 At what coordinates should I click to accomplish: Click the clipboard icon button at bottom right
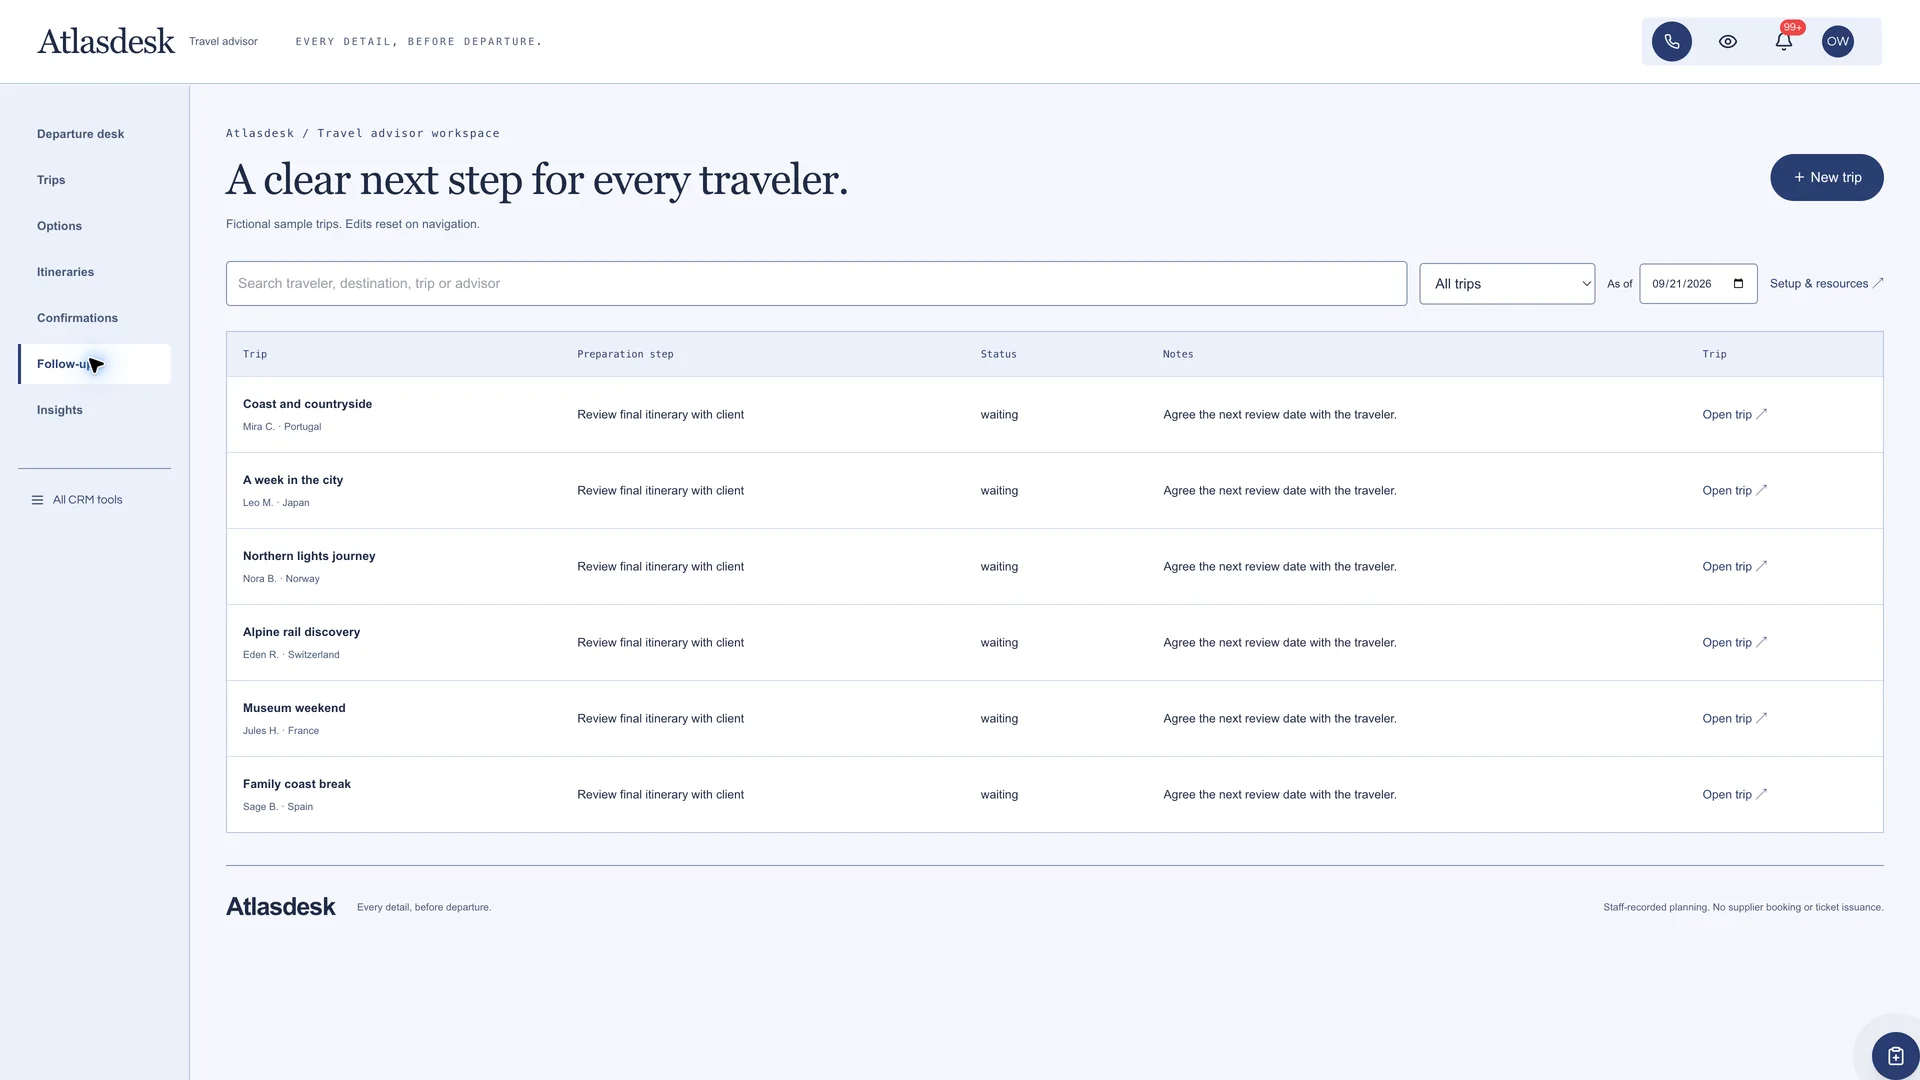point(1895,1055)
